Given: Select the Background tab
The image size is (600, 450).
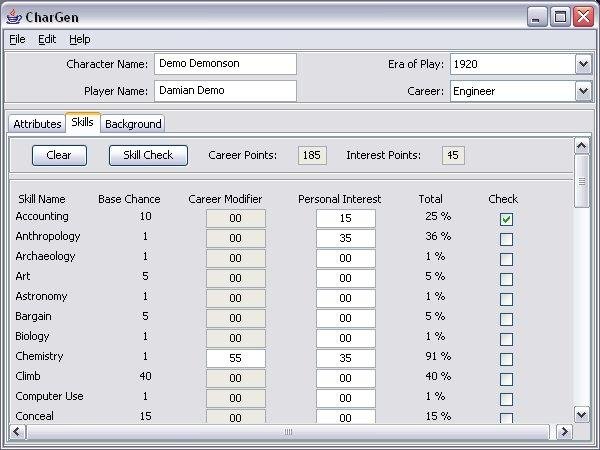Looking at the screenshot, I should [x=133, y=124].
